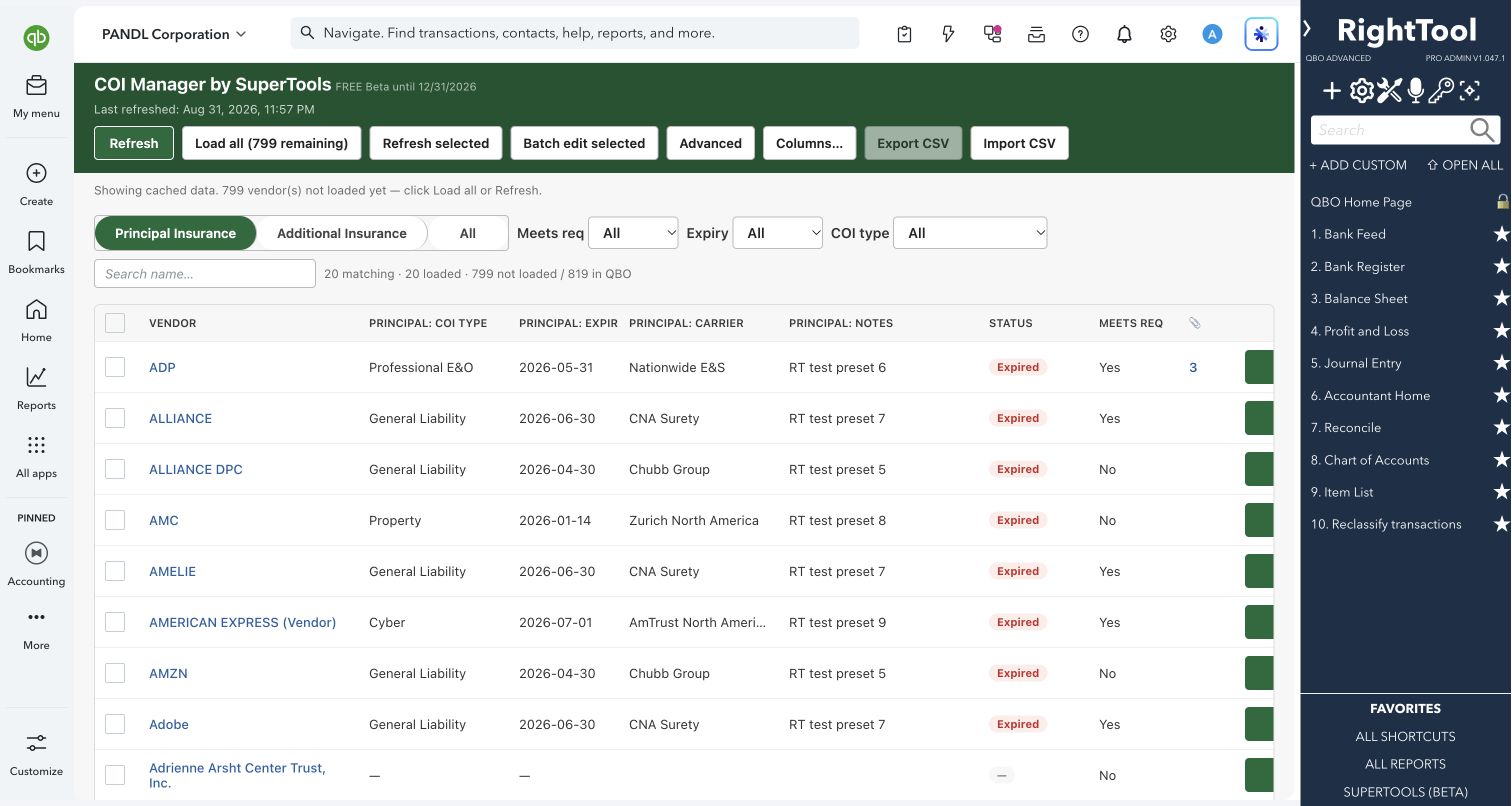
Task: Expand the PANDL Corporation company switcher
Action: click(x=174, y=34)
